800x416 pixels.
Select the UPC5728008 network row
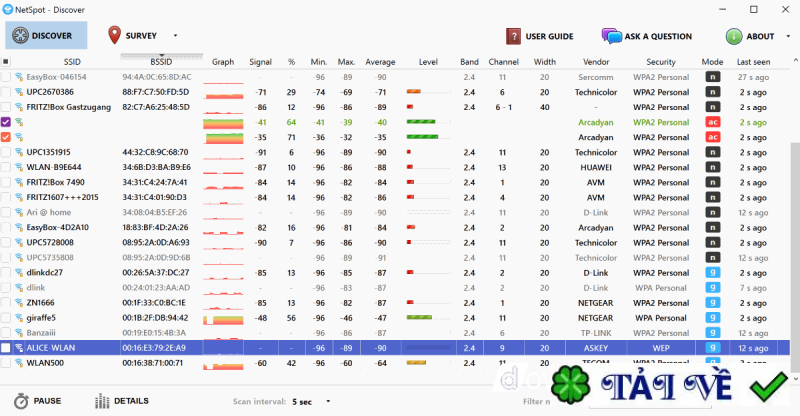coord(395,242)
